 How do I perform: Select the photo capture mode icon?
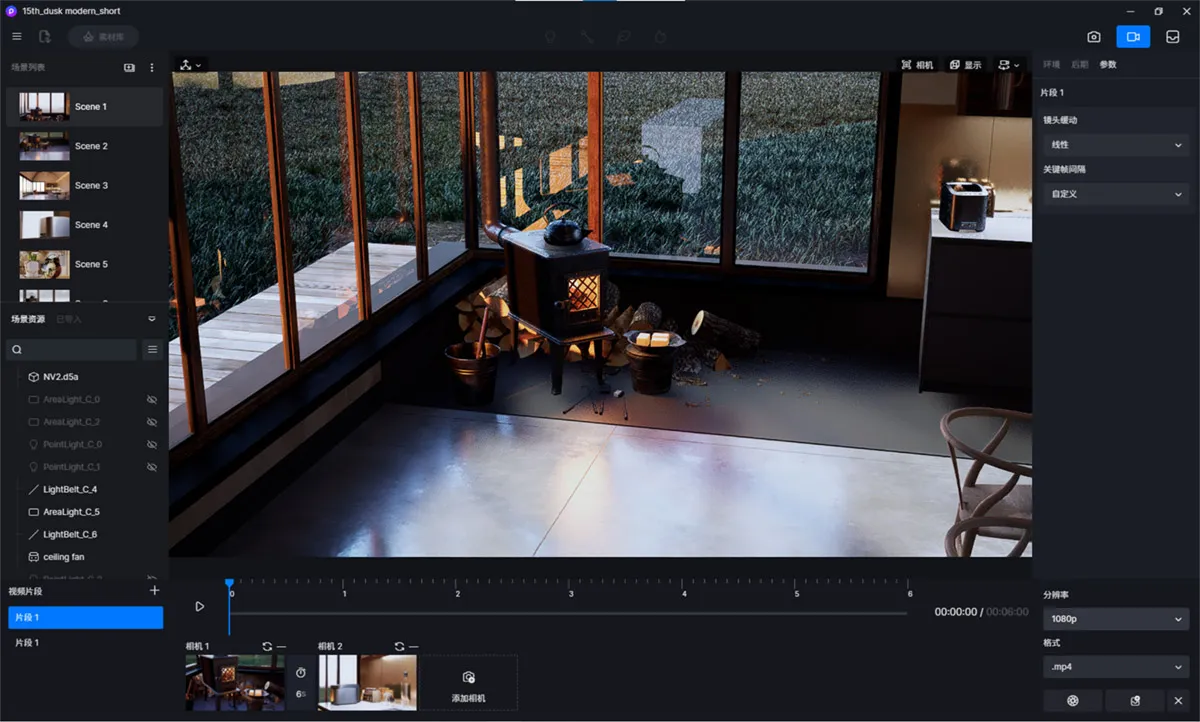(1094, 37)
